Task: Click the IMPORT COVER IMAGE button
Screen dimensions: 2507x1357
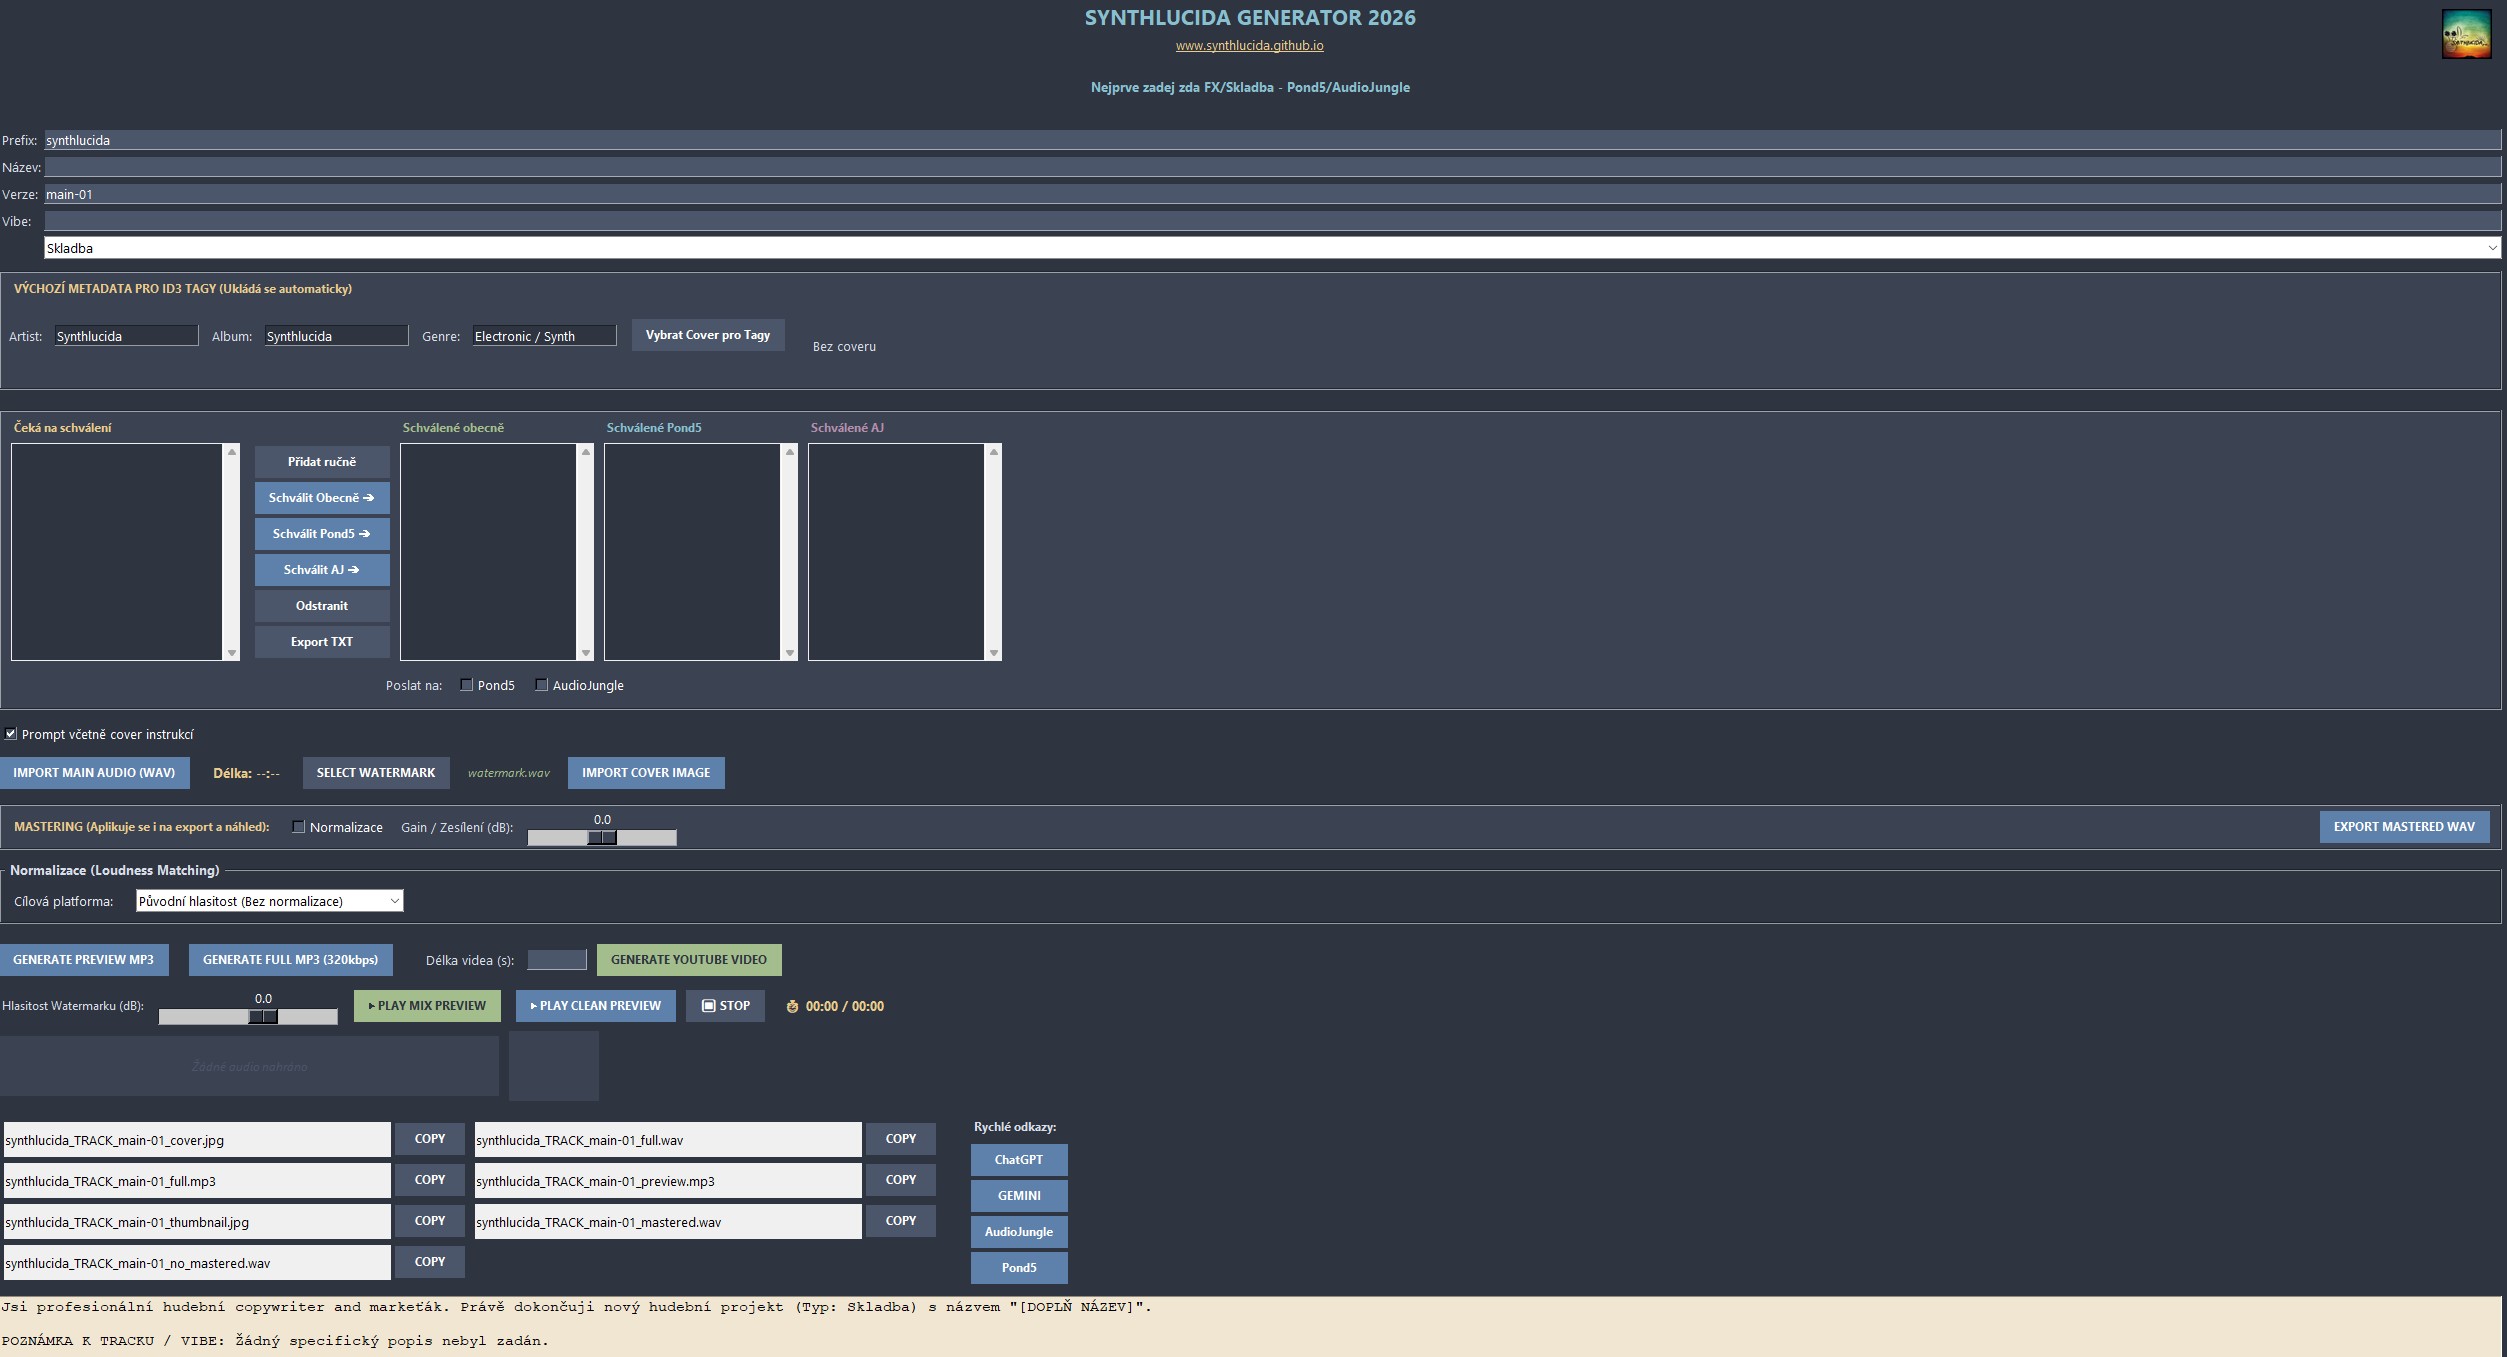Action: [646, 773]
